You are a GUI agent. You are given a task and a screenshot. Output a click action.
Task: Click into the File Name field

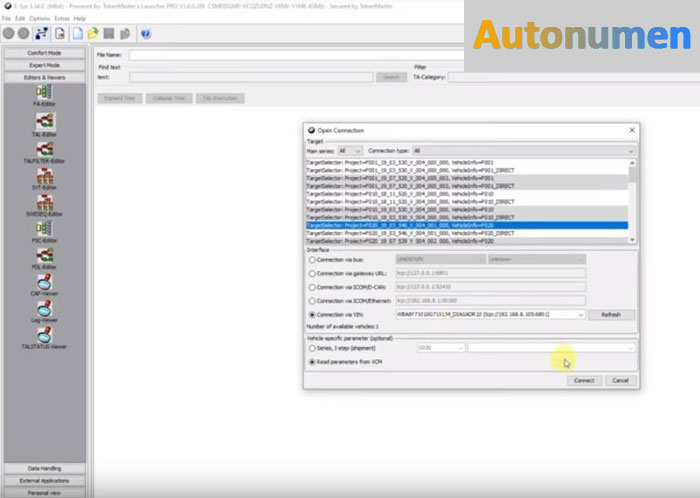pyautogui.click(x=297, y=55)
